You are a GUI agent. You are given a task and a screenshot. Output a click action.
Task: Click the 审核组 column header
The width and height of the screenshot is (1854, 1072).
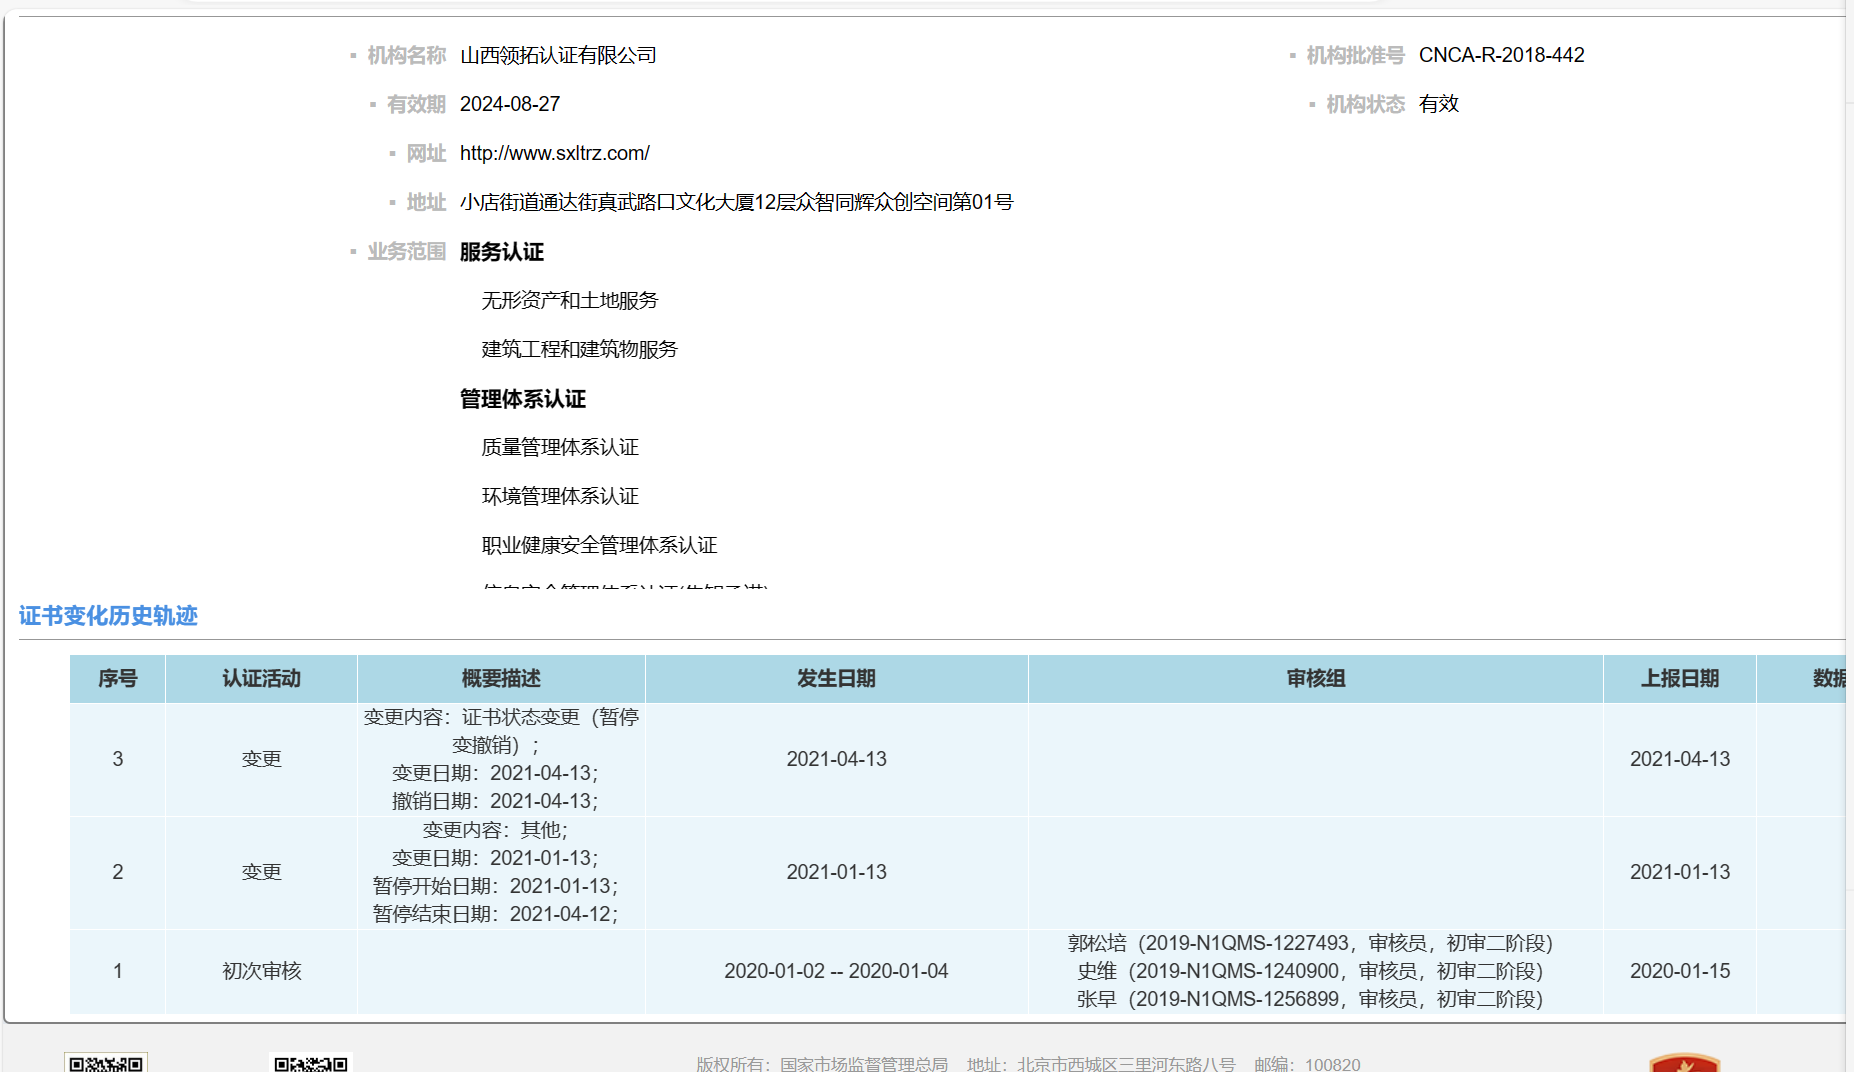pyautogui.click(x=1315, y=679)
